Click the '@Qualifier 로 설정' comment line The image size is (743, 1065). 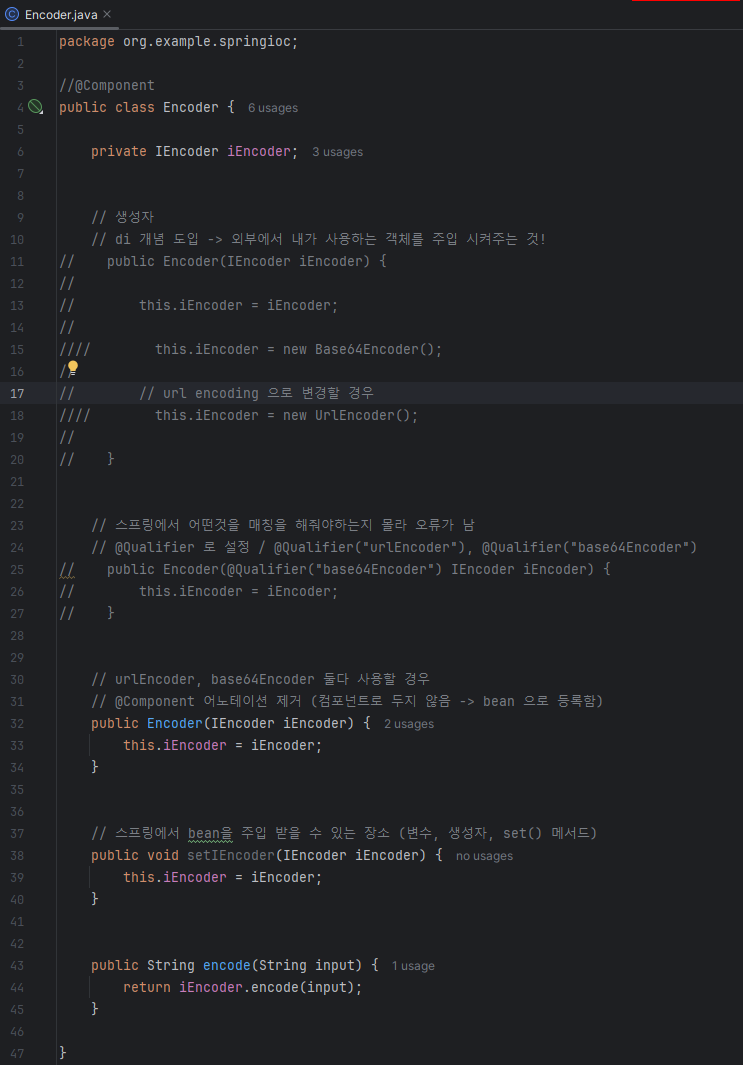(x=394, y=547)
